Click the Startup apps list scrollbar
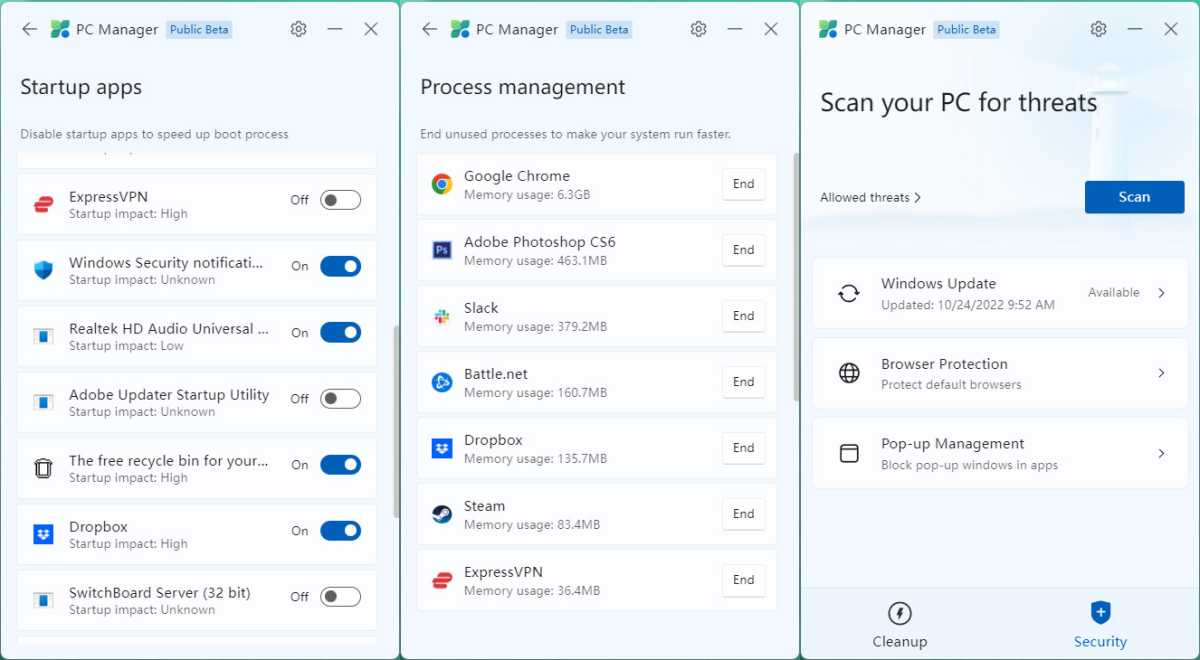 click(396, 421)
